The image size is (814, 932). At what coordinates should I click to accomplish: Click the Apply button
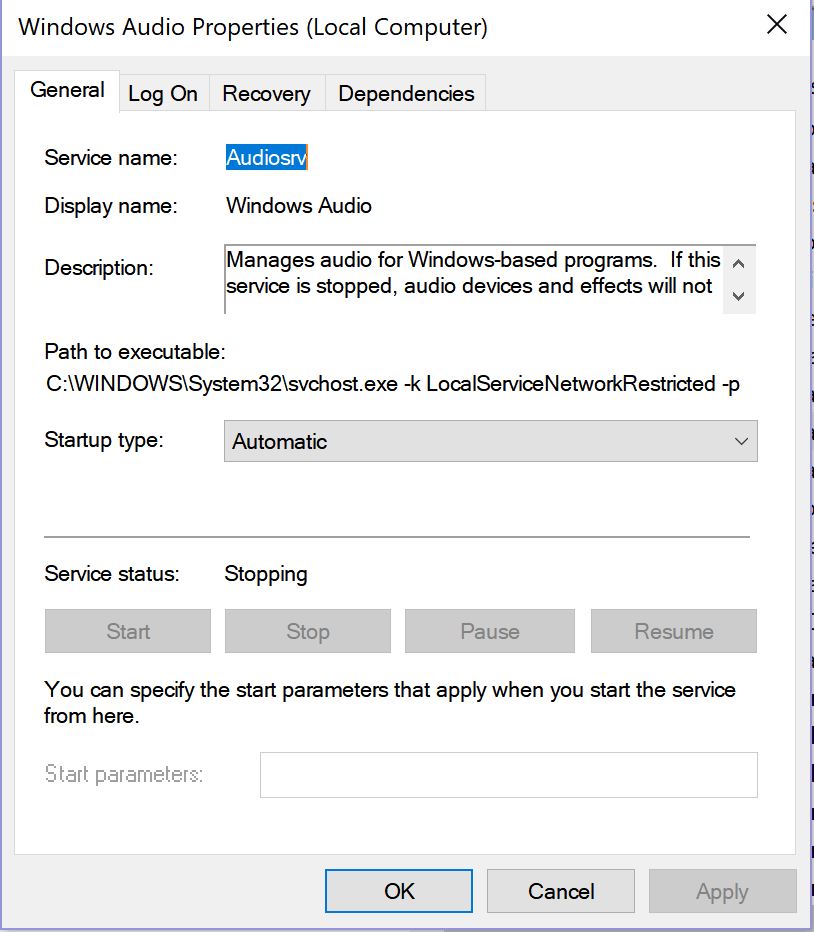pos(722,891)
